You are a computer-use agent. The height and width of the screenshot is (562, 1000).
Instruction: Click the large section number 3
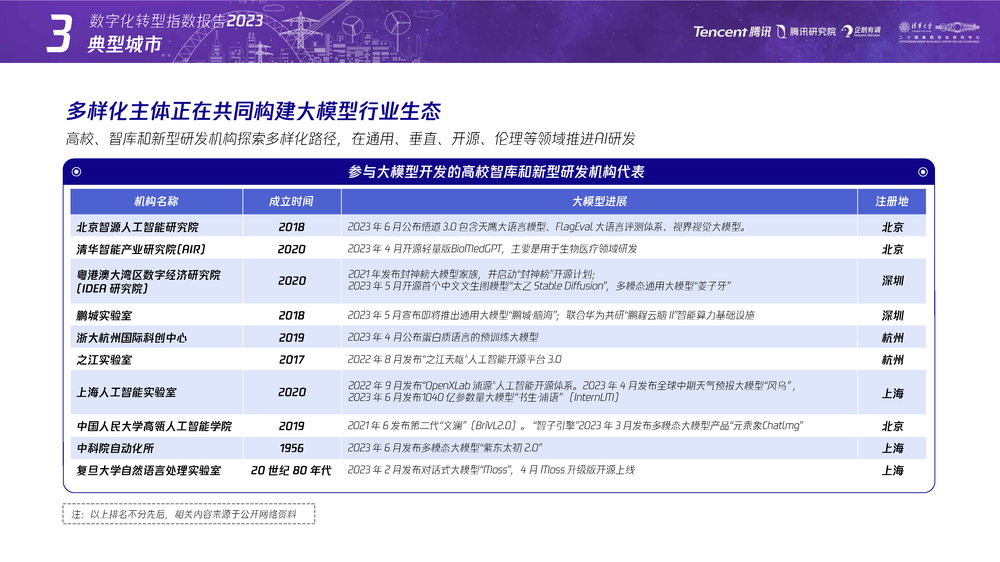tap(59, 34)
